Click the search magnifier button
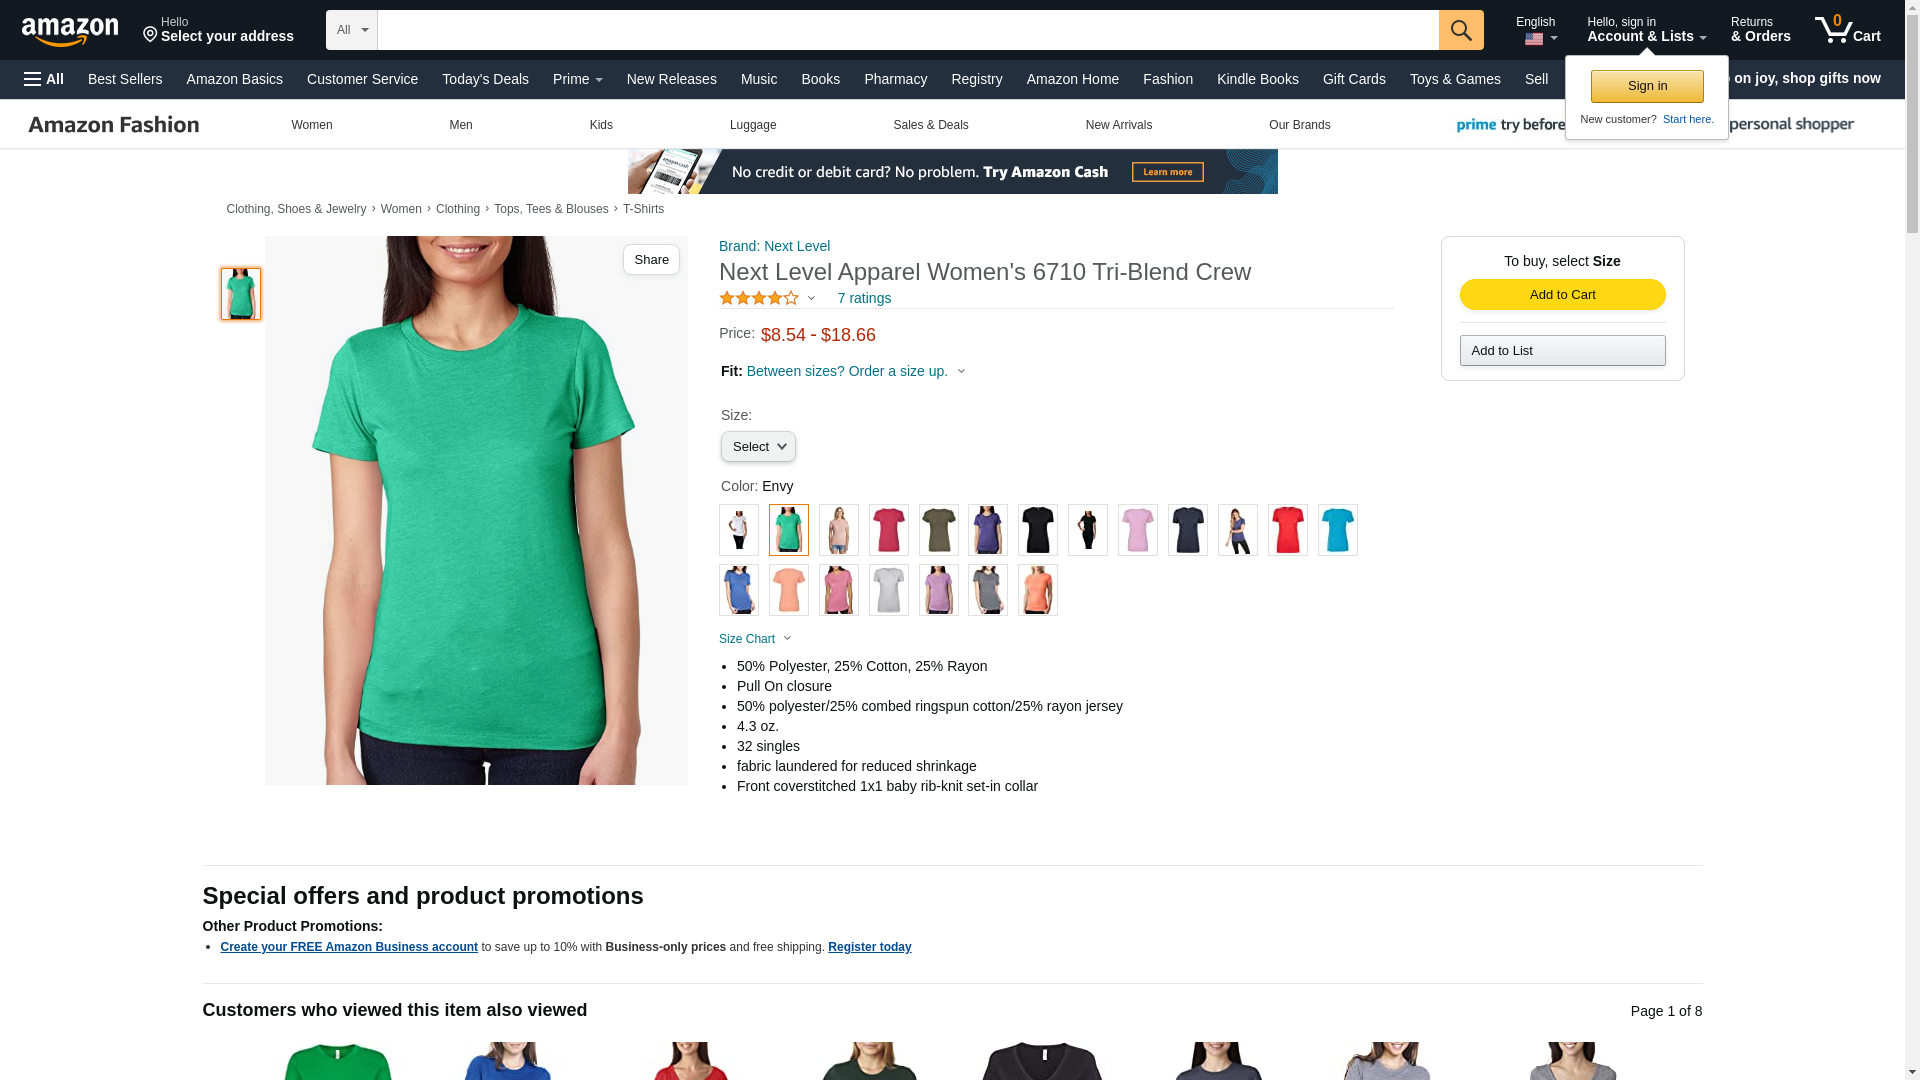This screenshot has width=1920, height=1080. [x=1461, y=30]
